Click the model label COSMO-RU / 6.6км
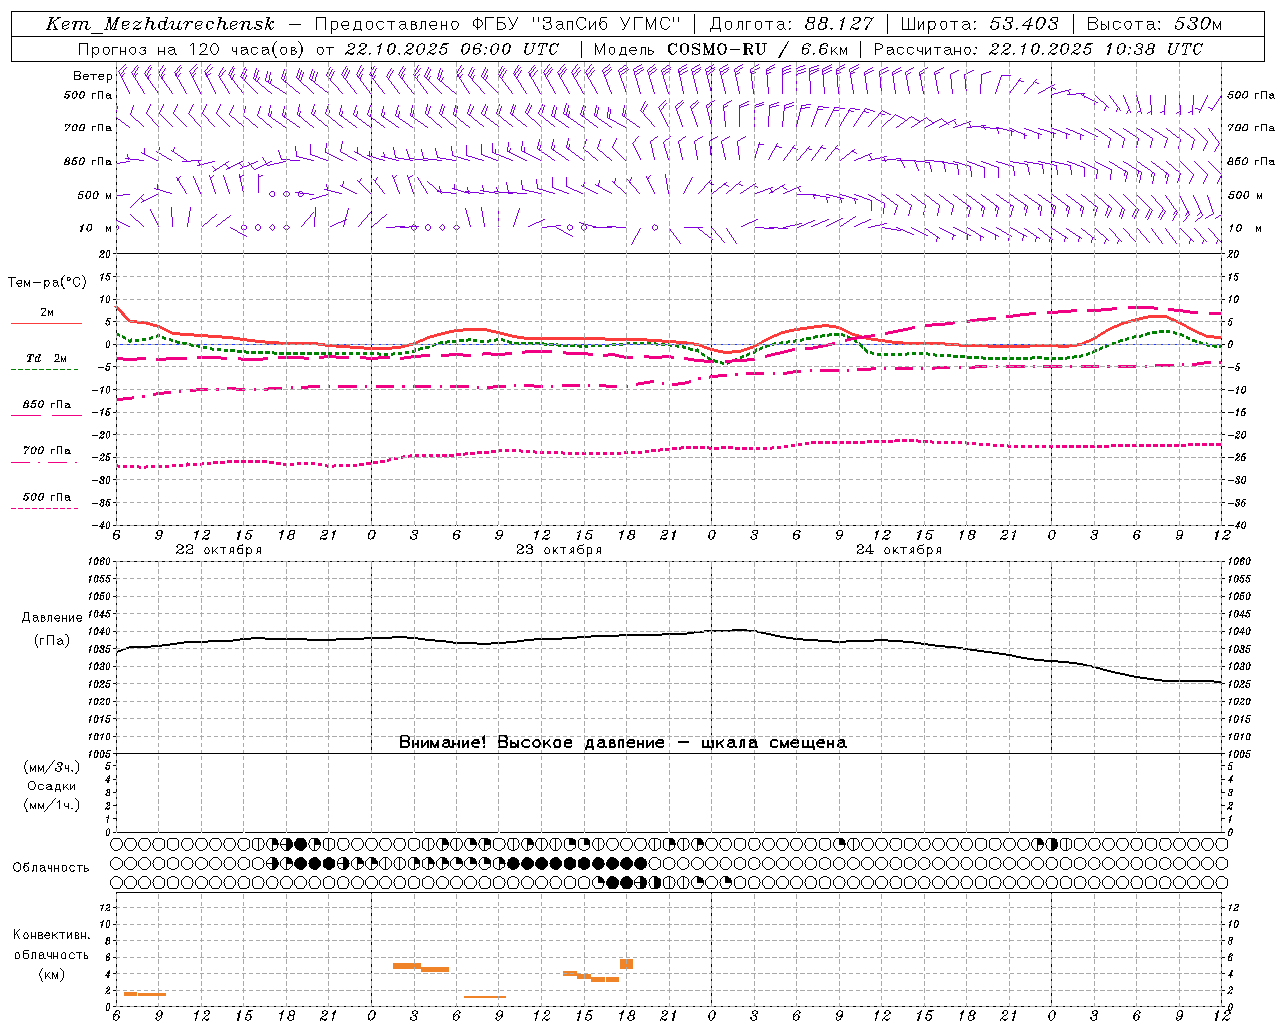The height and width of the screenshot is (1024, 1280). (757, 49)
